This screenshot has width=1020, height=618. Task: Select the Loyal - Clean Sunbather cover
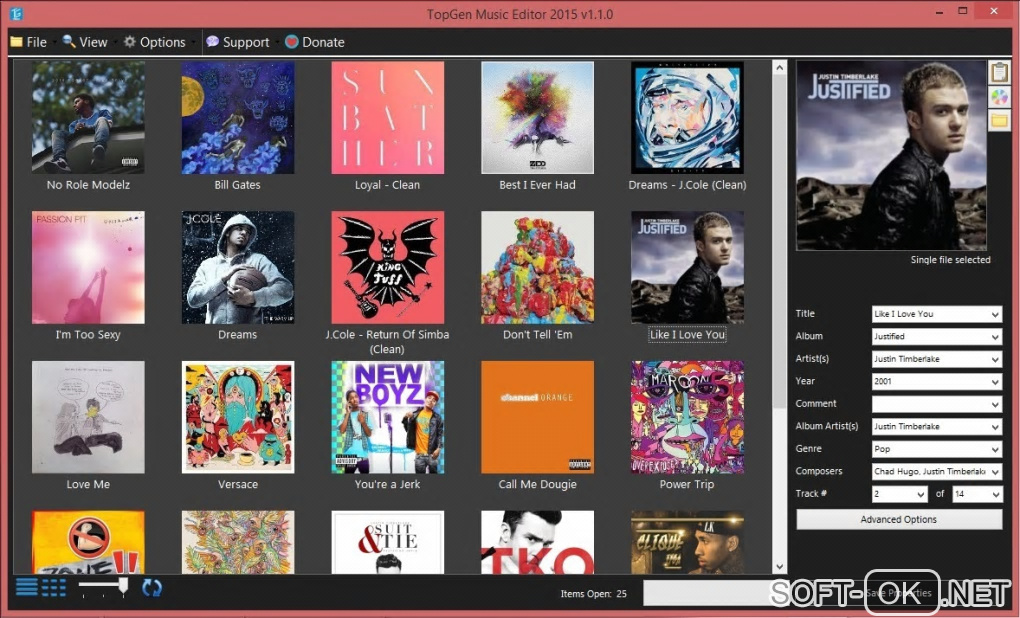388,117
